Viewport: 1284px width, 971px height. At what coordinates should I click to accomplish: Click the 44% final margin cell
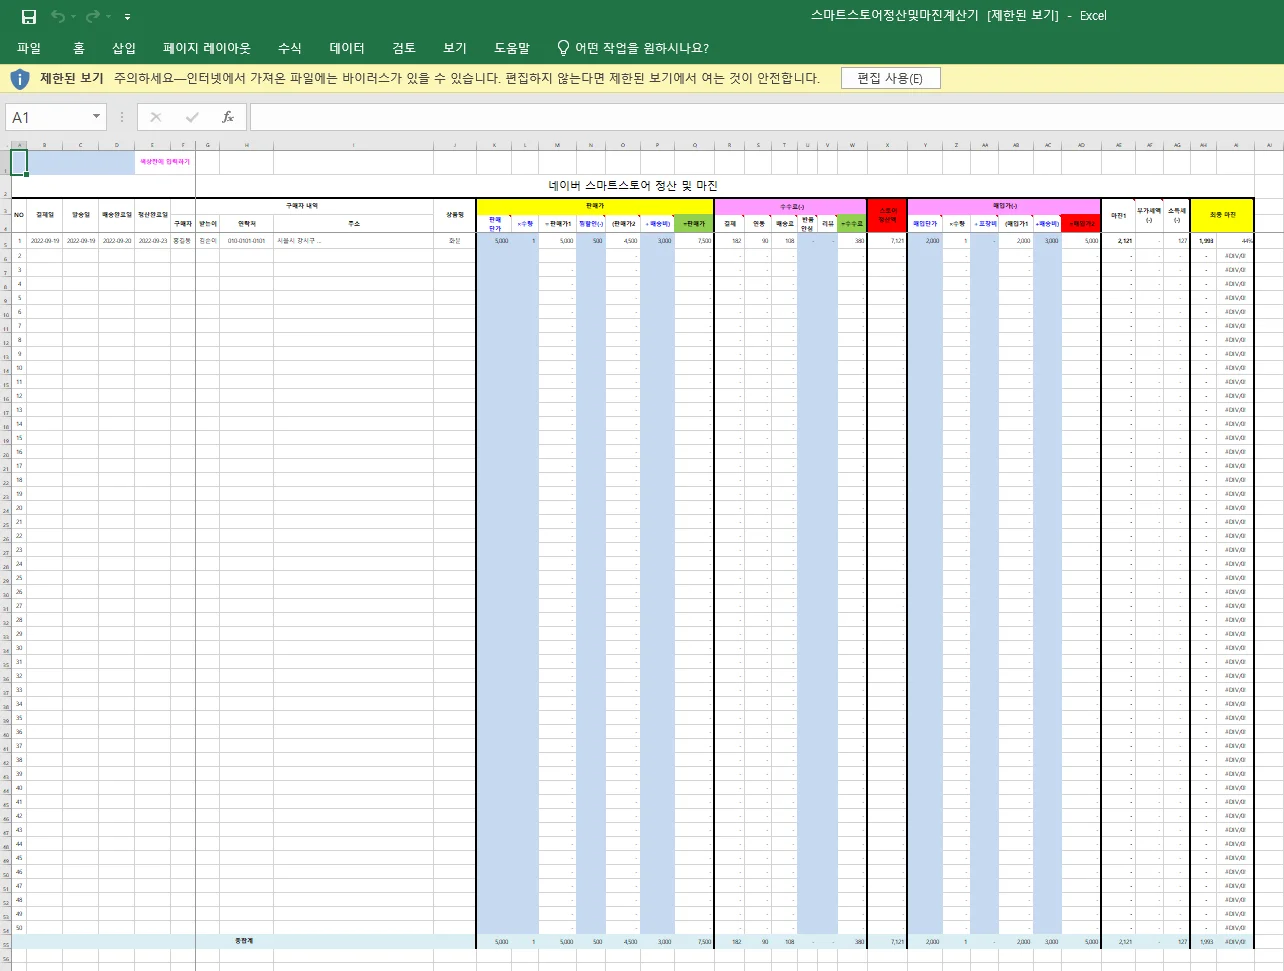1237,241
